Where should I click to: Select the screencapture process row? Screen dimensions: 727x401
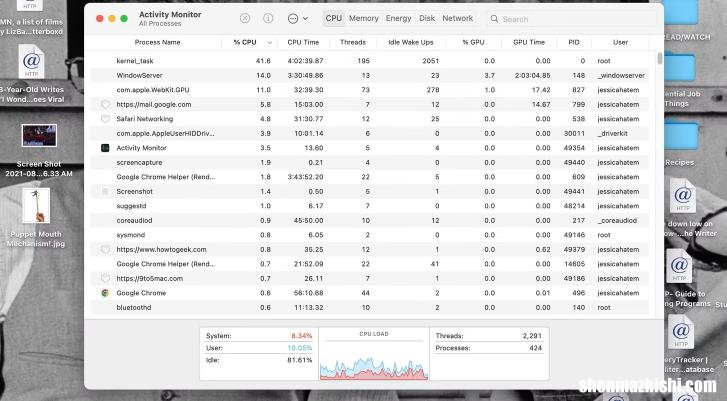tap(370, 162)
